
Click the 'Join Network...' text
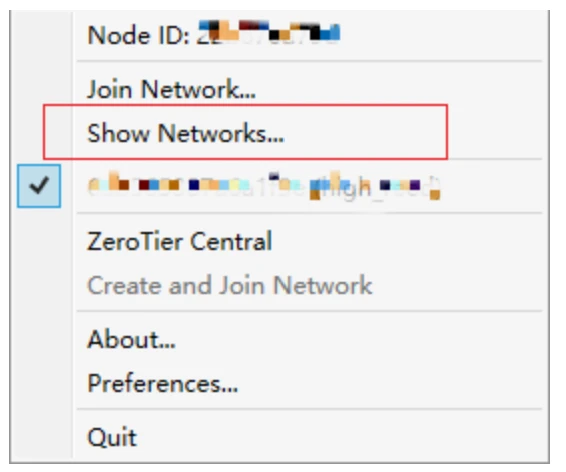pyautogui.click(x=172, y=89)
